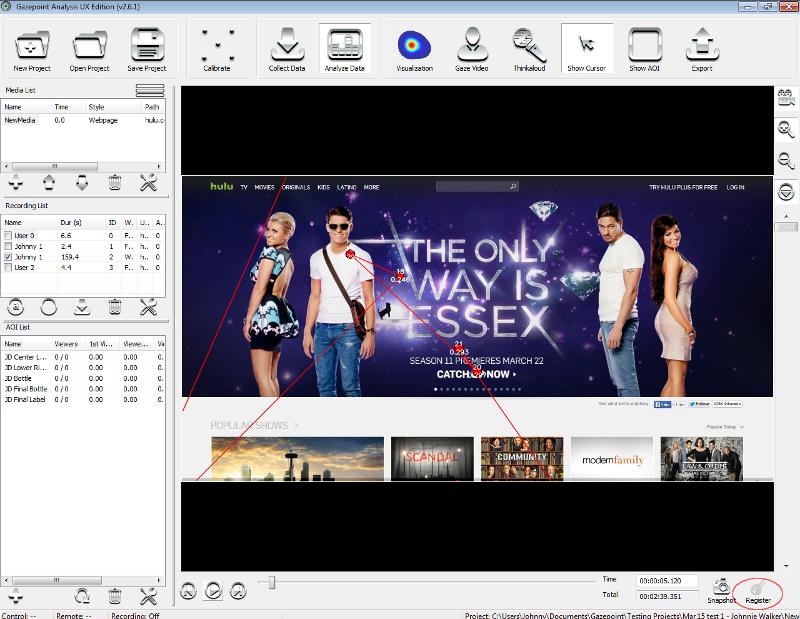Move media down with the down arrow
800x619 pixels.
(x=82, y=182)
